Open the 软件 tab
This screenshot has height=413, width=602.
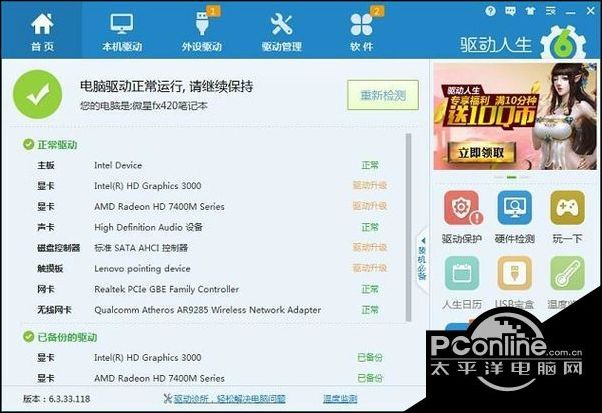pyautogui.click(x=361, y=31)
